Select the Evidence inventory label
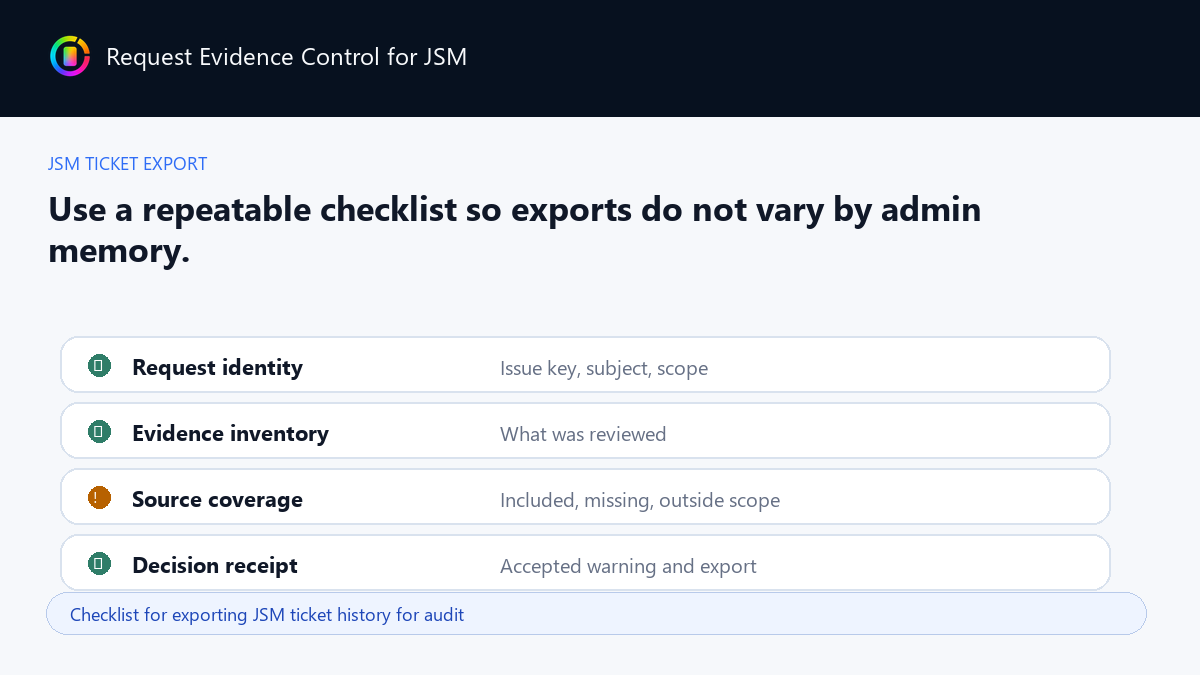 point(230,434)
